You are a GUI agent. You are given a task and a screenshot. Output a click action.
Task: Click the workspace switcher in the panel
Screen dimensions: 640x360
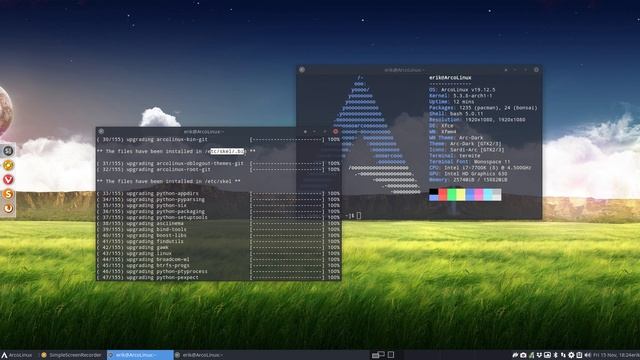[x=378, y=355]
